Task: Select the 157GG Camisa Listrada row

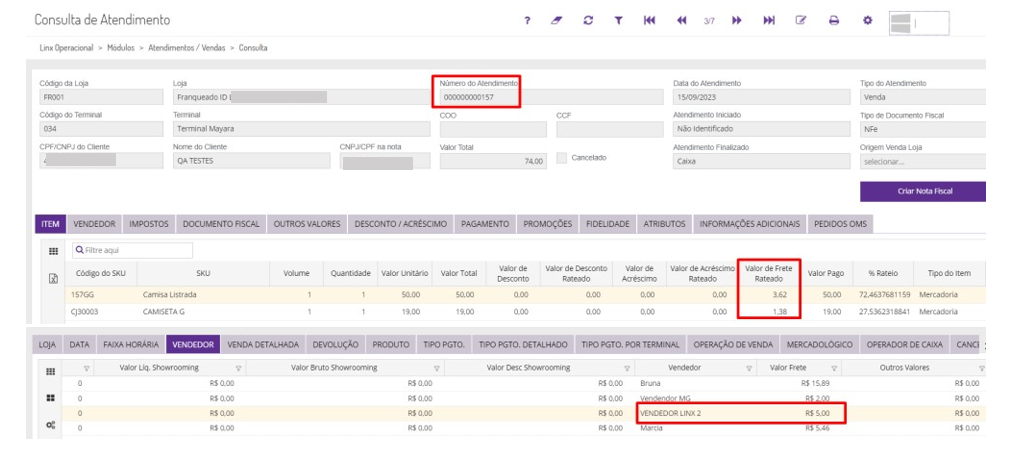Action: (x=525, y=294)
